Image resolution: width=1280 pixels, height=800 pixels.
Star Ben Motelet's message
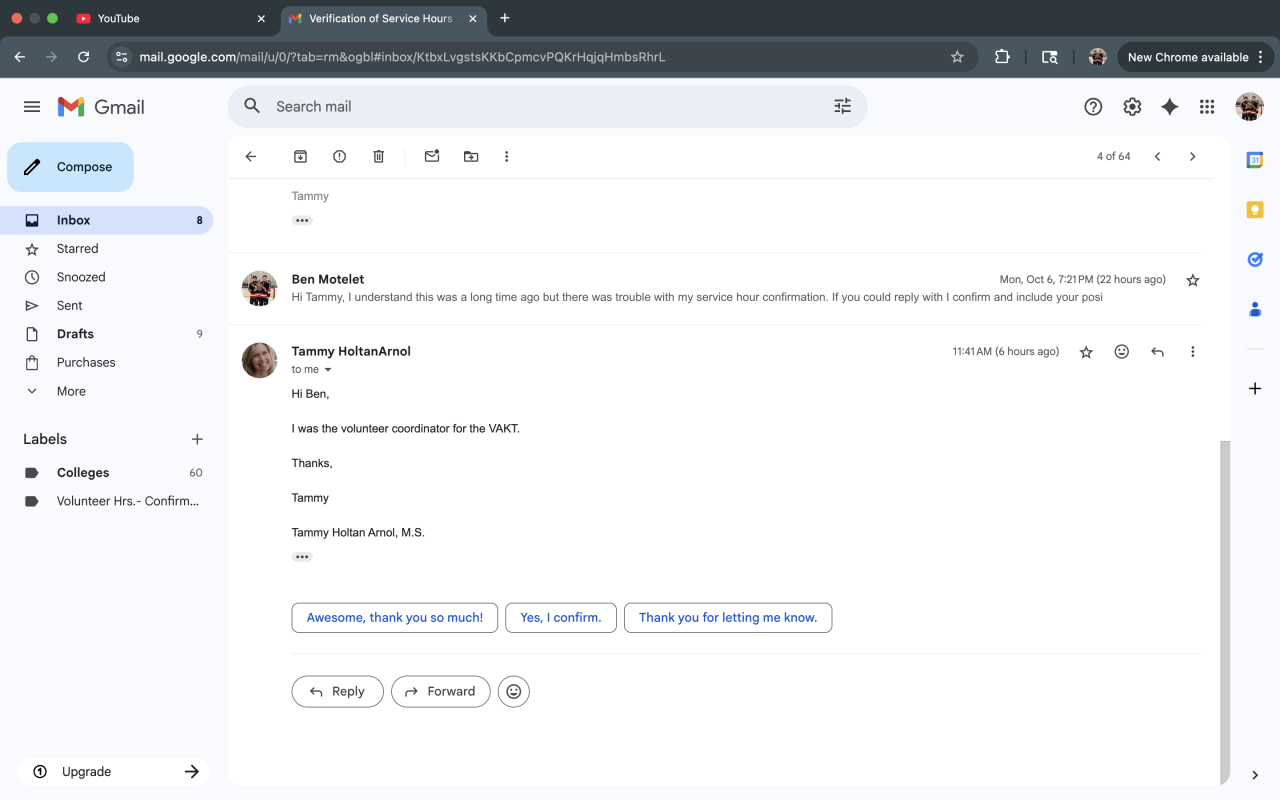(x=1192, y=281)
